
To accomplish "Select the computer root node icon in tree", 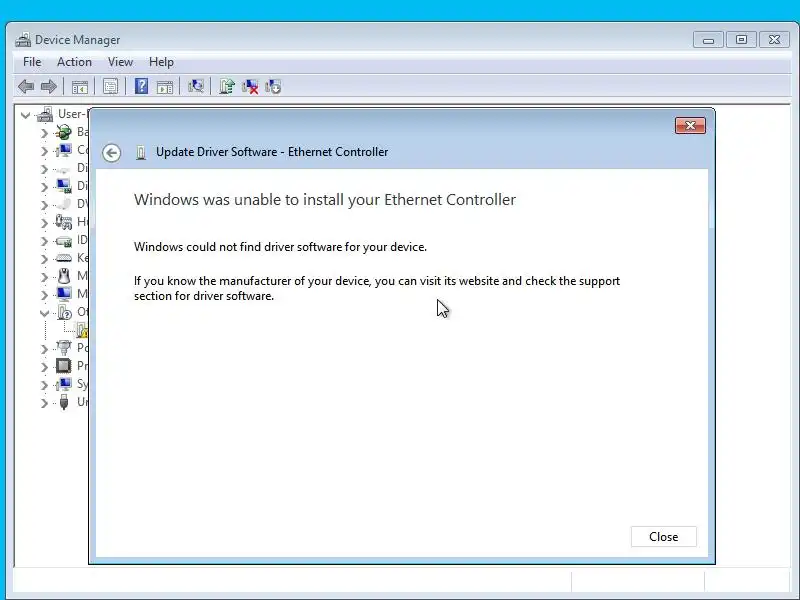I will tap(45, 114).
